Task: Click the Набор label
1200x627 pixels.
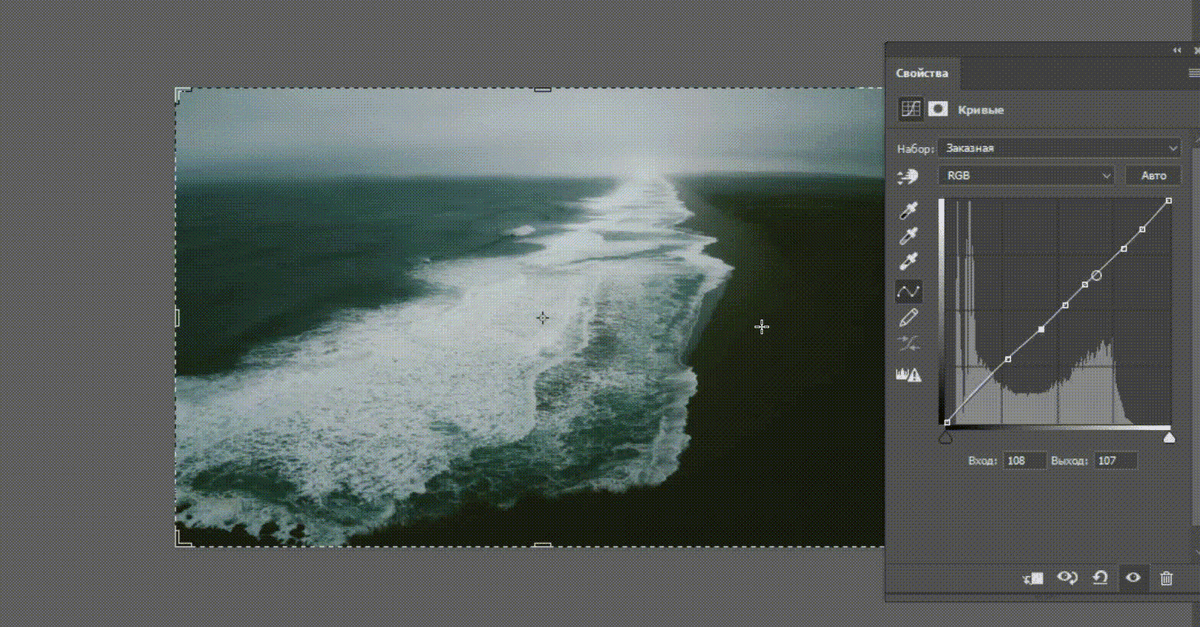Action: (x=915, y=149)
